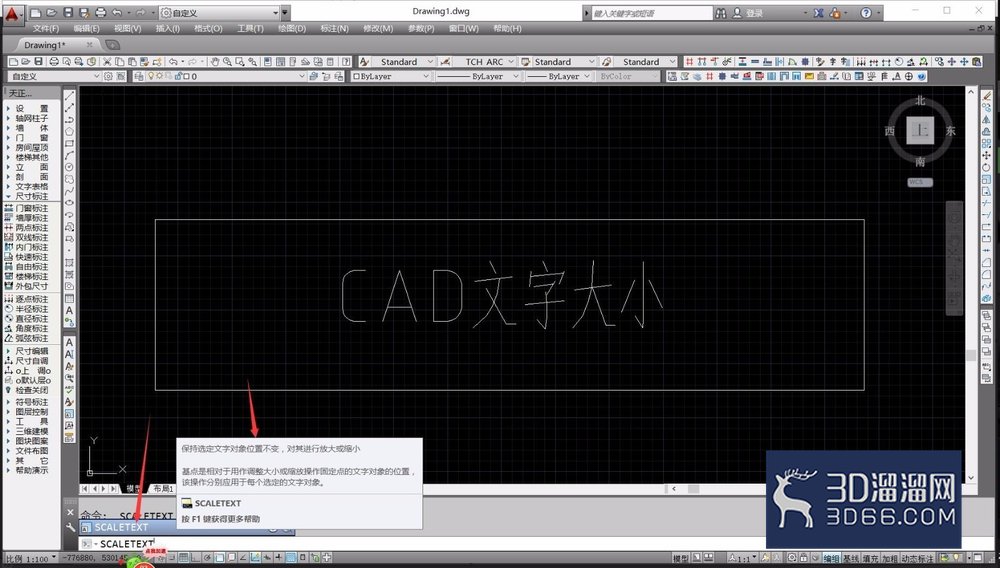This screenshot has width=1000, height=568.
Task: Open the ByLayer color dropdown
Action: 392,76
